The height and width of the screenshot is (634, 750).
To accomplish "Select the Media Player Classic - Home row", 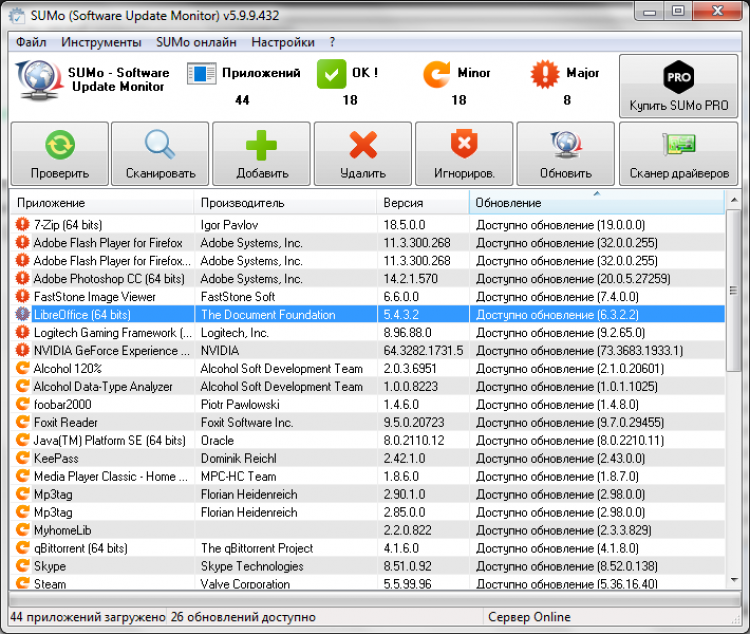I will point(367,476).
